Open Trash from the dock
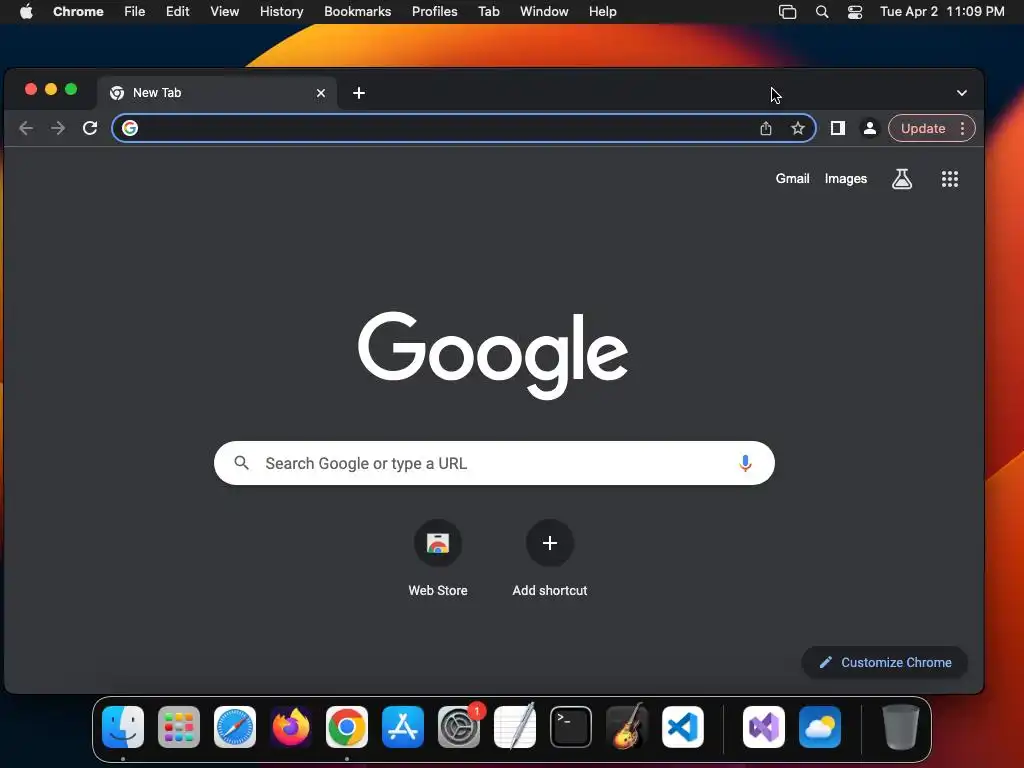This screenshot has height=768, width=1024. click(x=901, y=727)
